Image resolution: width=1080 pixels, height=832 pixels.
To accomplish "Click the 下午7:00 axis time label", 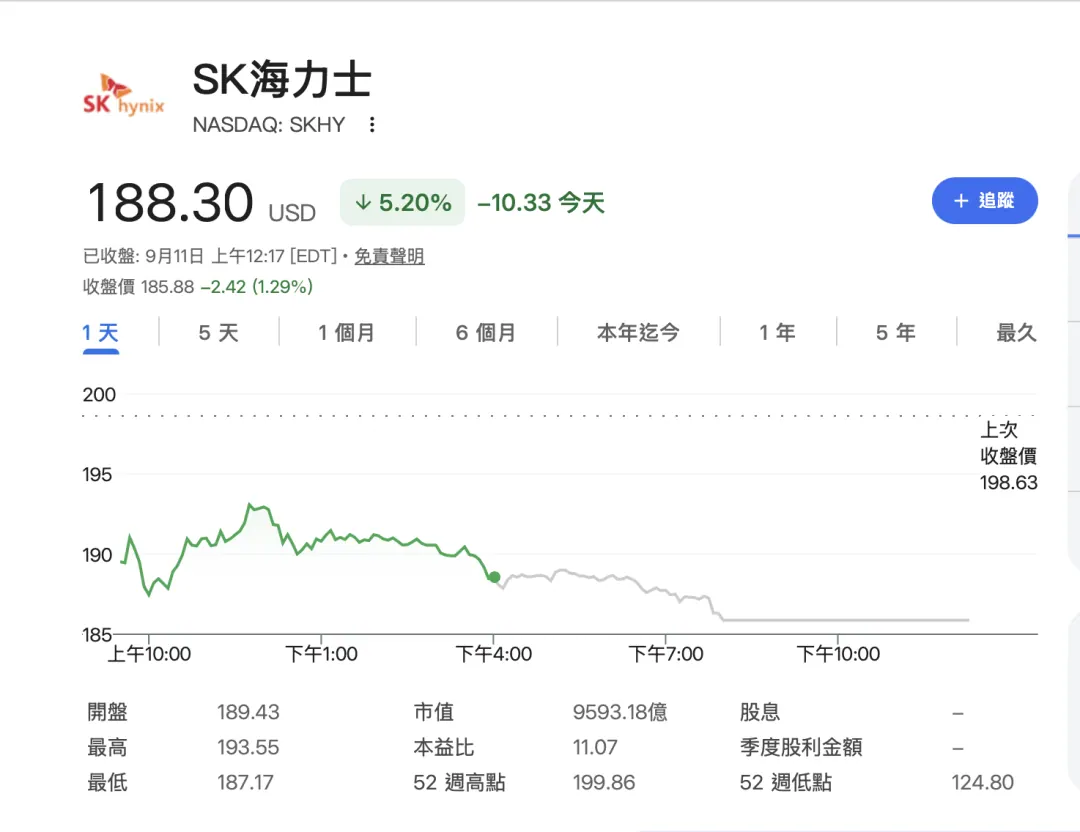I will coord(665,654).
